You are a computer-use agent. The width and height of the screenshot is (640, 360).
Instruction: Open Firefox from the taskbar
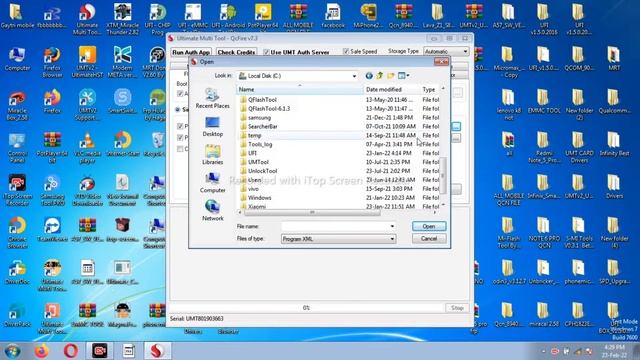(41, 351)
